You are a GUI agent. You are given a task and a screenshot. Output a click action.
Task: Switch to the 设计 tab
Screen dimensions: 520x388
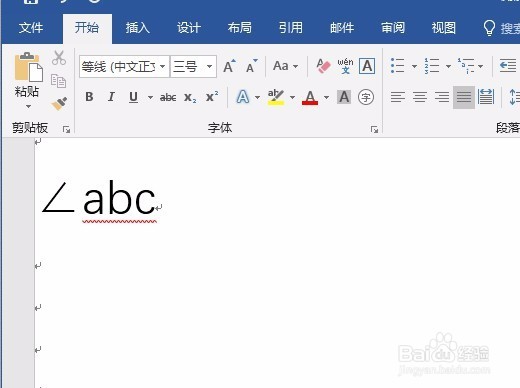click(x=189, y=28)
